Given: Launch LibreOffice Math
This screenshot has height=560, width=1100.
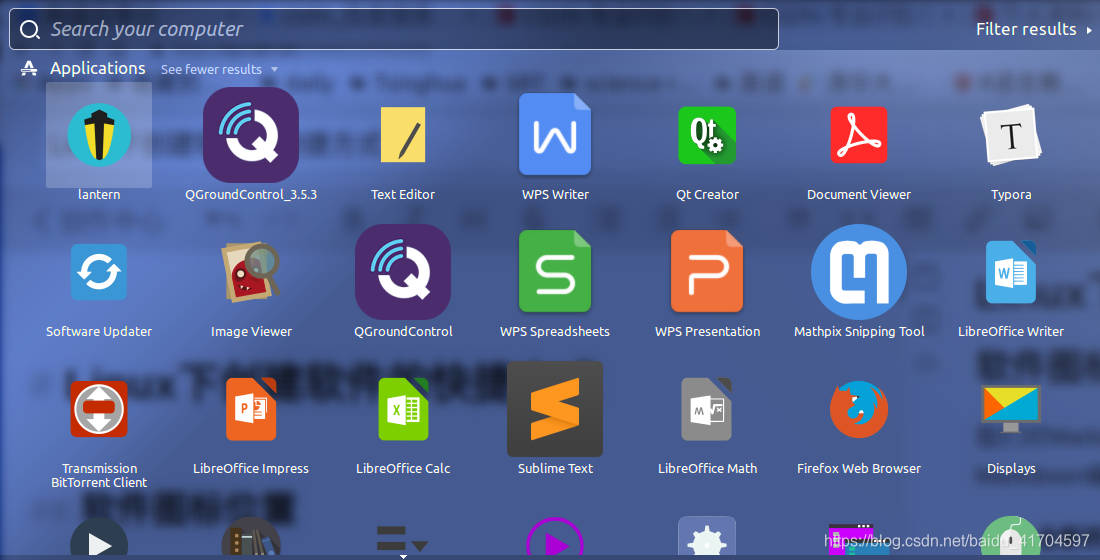Looking at the screenshot, I should pos(707,408).
